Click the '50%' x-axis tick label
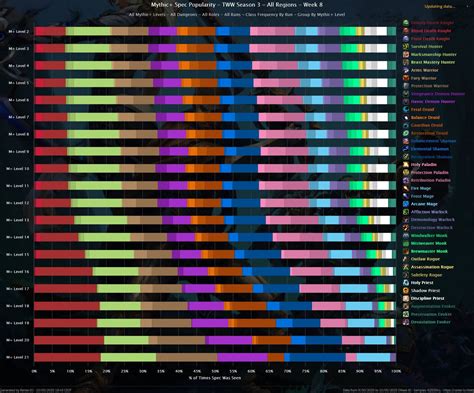The height and width of the screenshot is (393, 474). pyautogui.click(x=215, y=371)
